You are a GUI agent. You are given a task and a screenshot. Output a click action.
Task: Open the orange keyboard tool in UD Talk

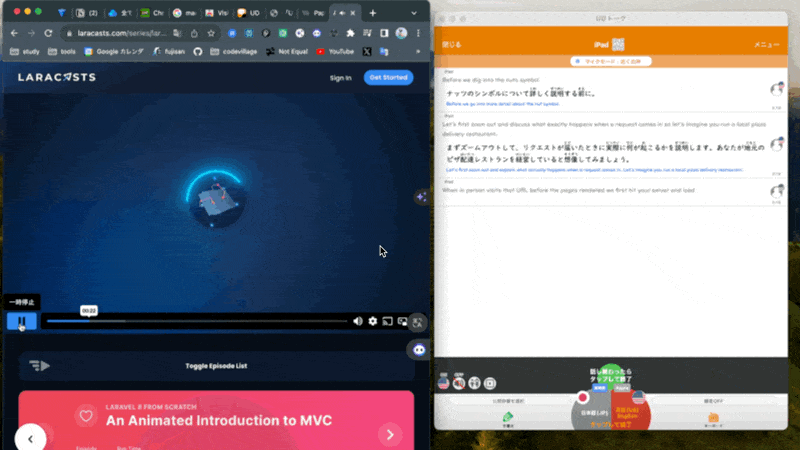(713, 418)
